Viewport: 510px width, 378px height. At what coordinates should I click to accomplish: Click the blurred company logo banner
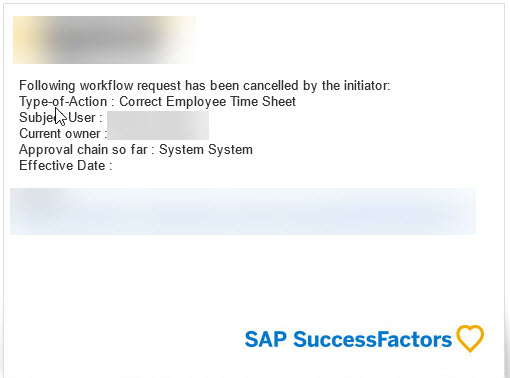(104, 40)
